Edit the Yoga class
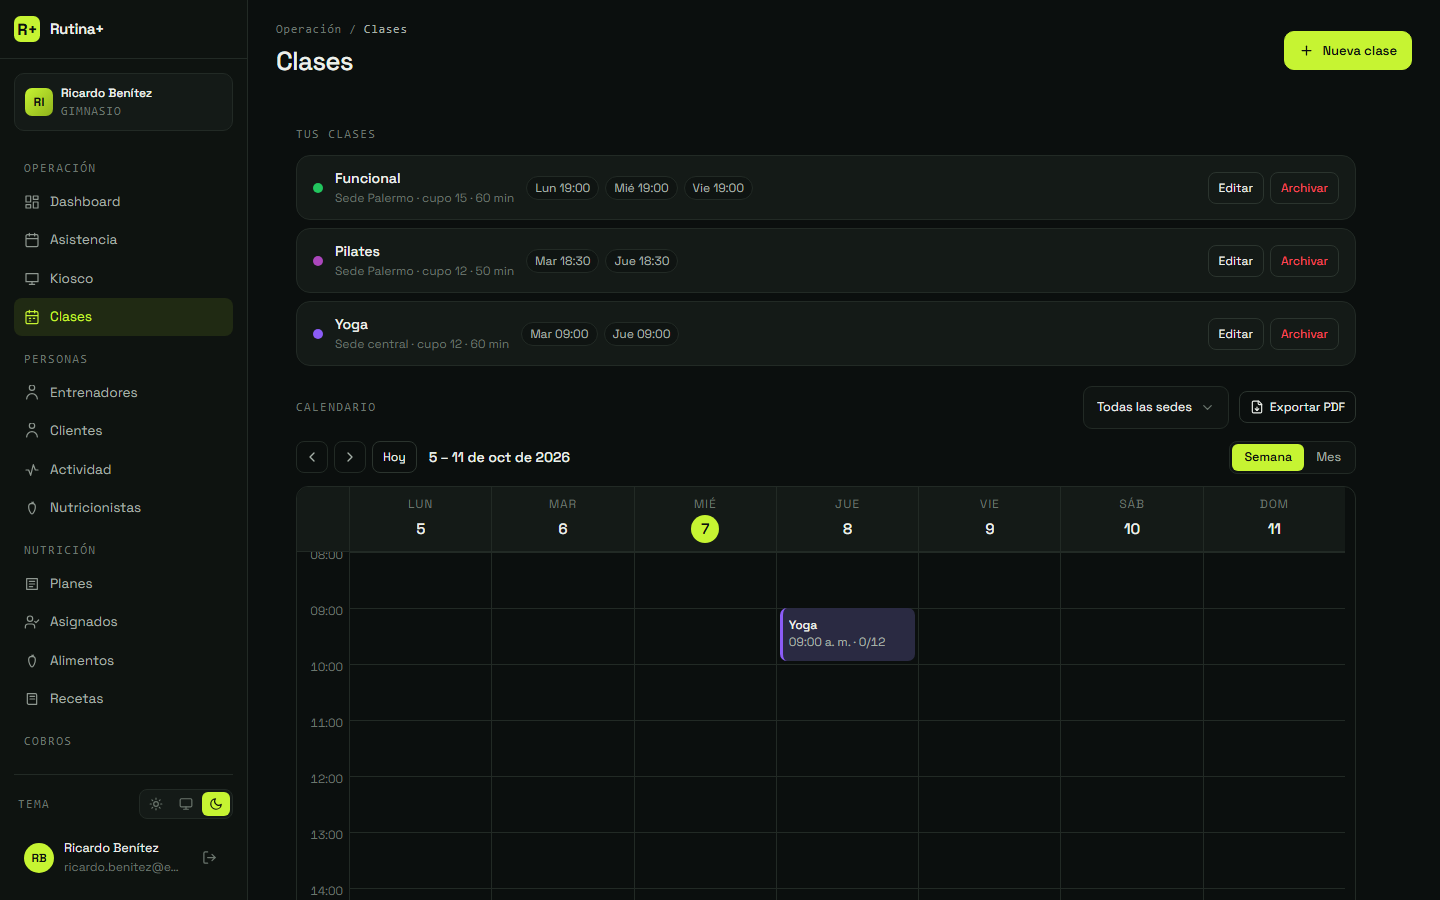This screenshot has height=900, width=1440. pyautogui.click(x=1236, y=334)
